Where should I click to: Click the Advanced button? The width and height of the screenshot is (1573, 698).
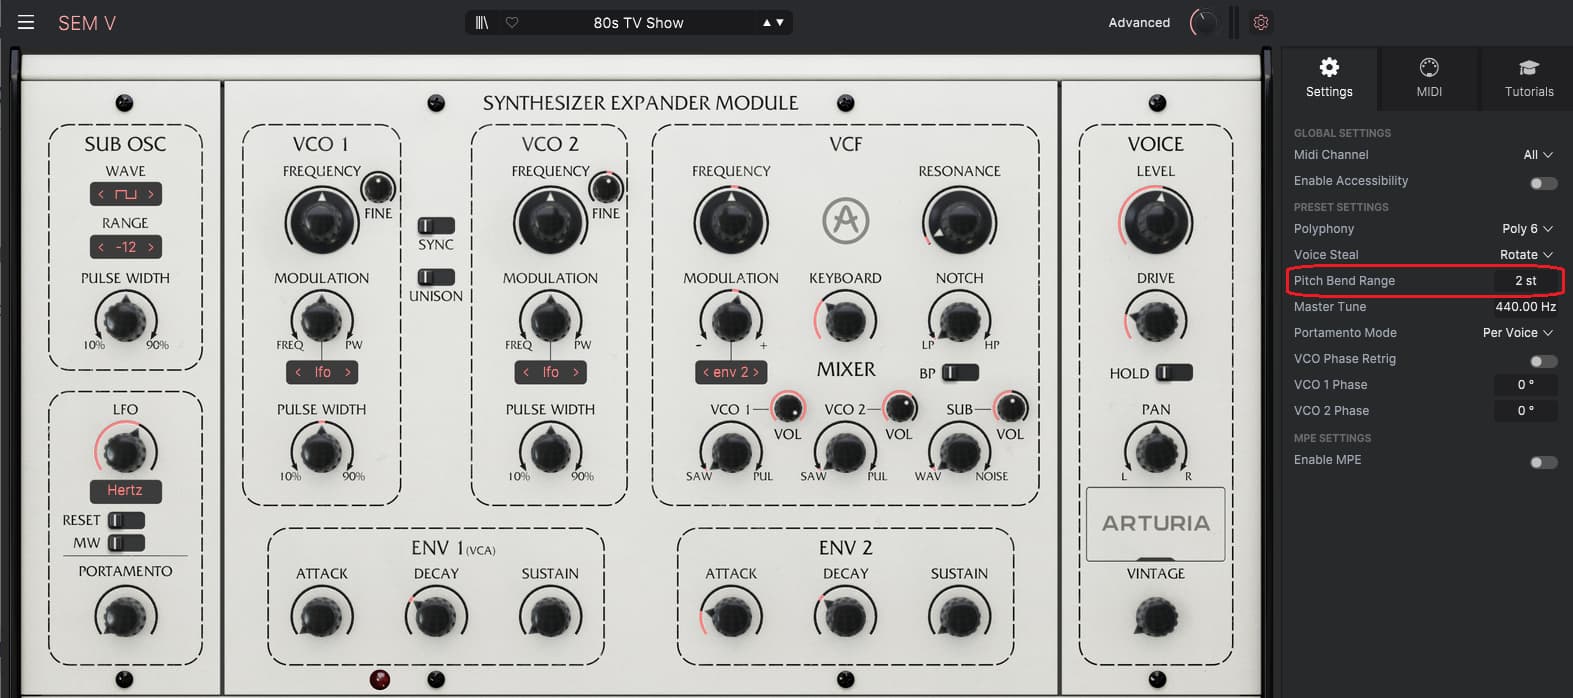coord(1139,22)
